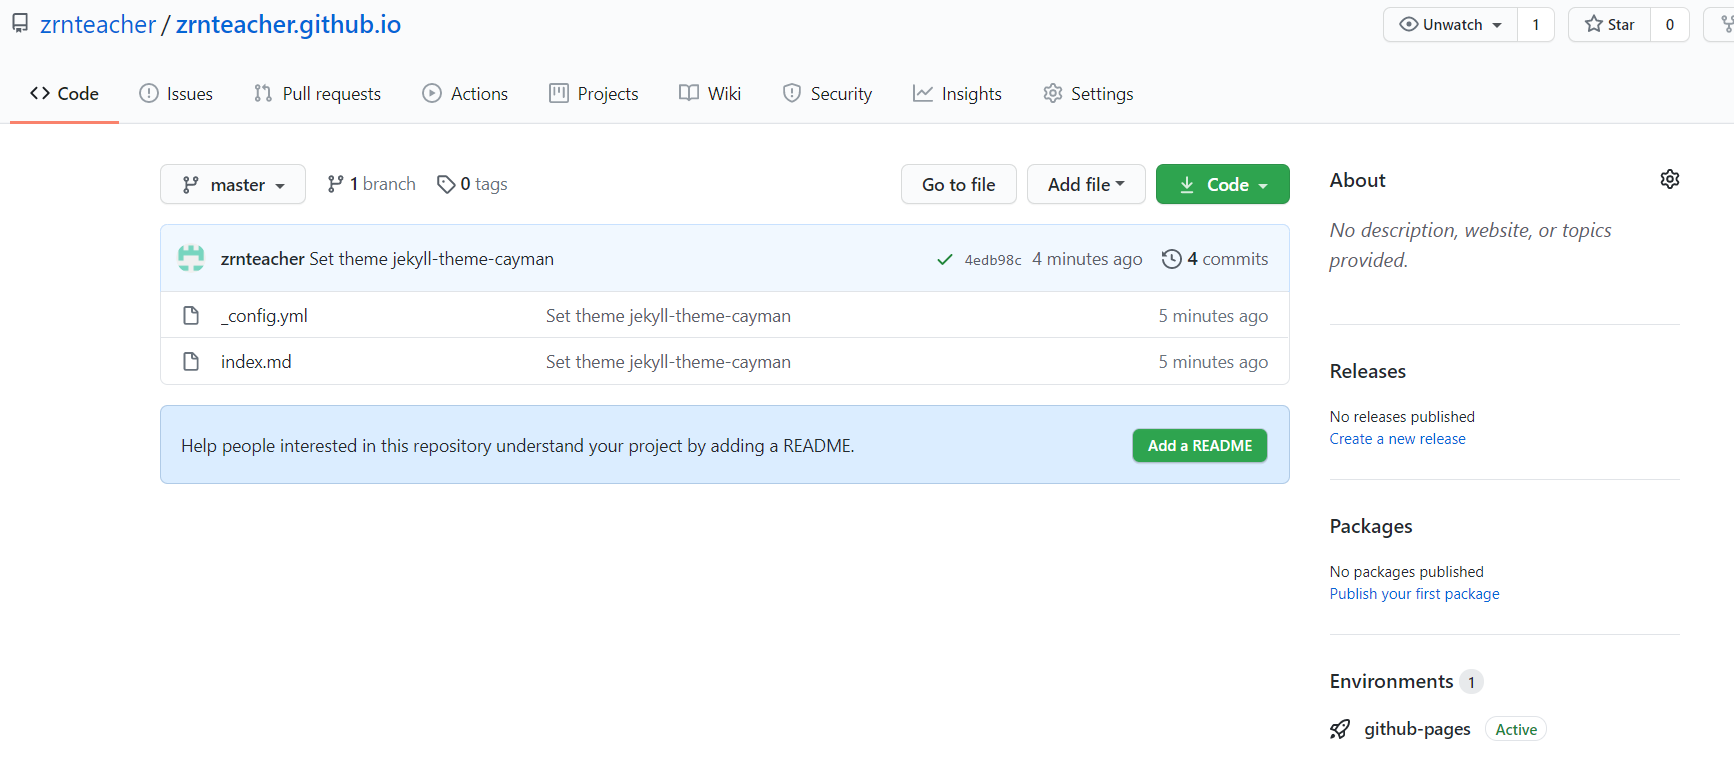This screenshot has width=1734, height=782.
Task: Click the file icon beside _config.yml
Action: tap(191, 316)
